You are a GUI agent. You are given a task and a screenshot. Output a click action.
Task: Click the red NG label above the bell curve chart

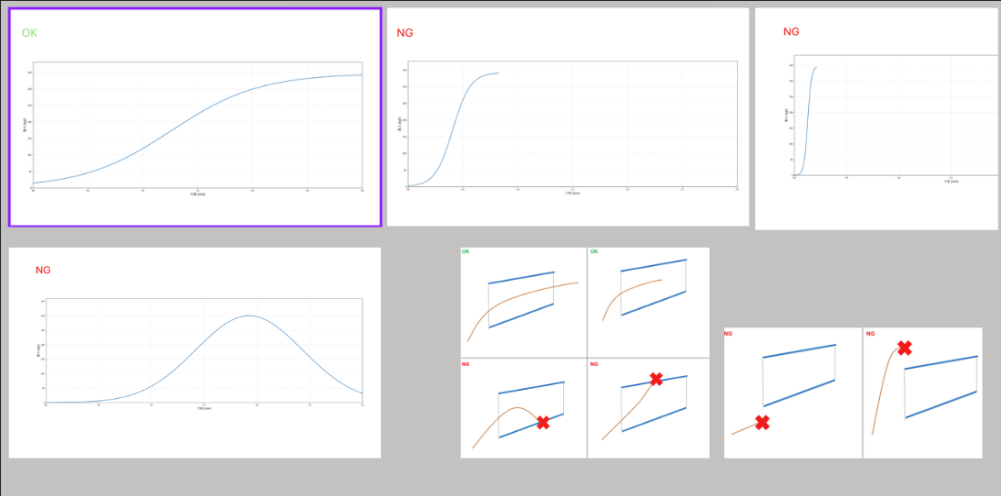point(43,270)
